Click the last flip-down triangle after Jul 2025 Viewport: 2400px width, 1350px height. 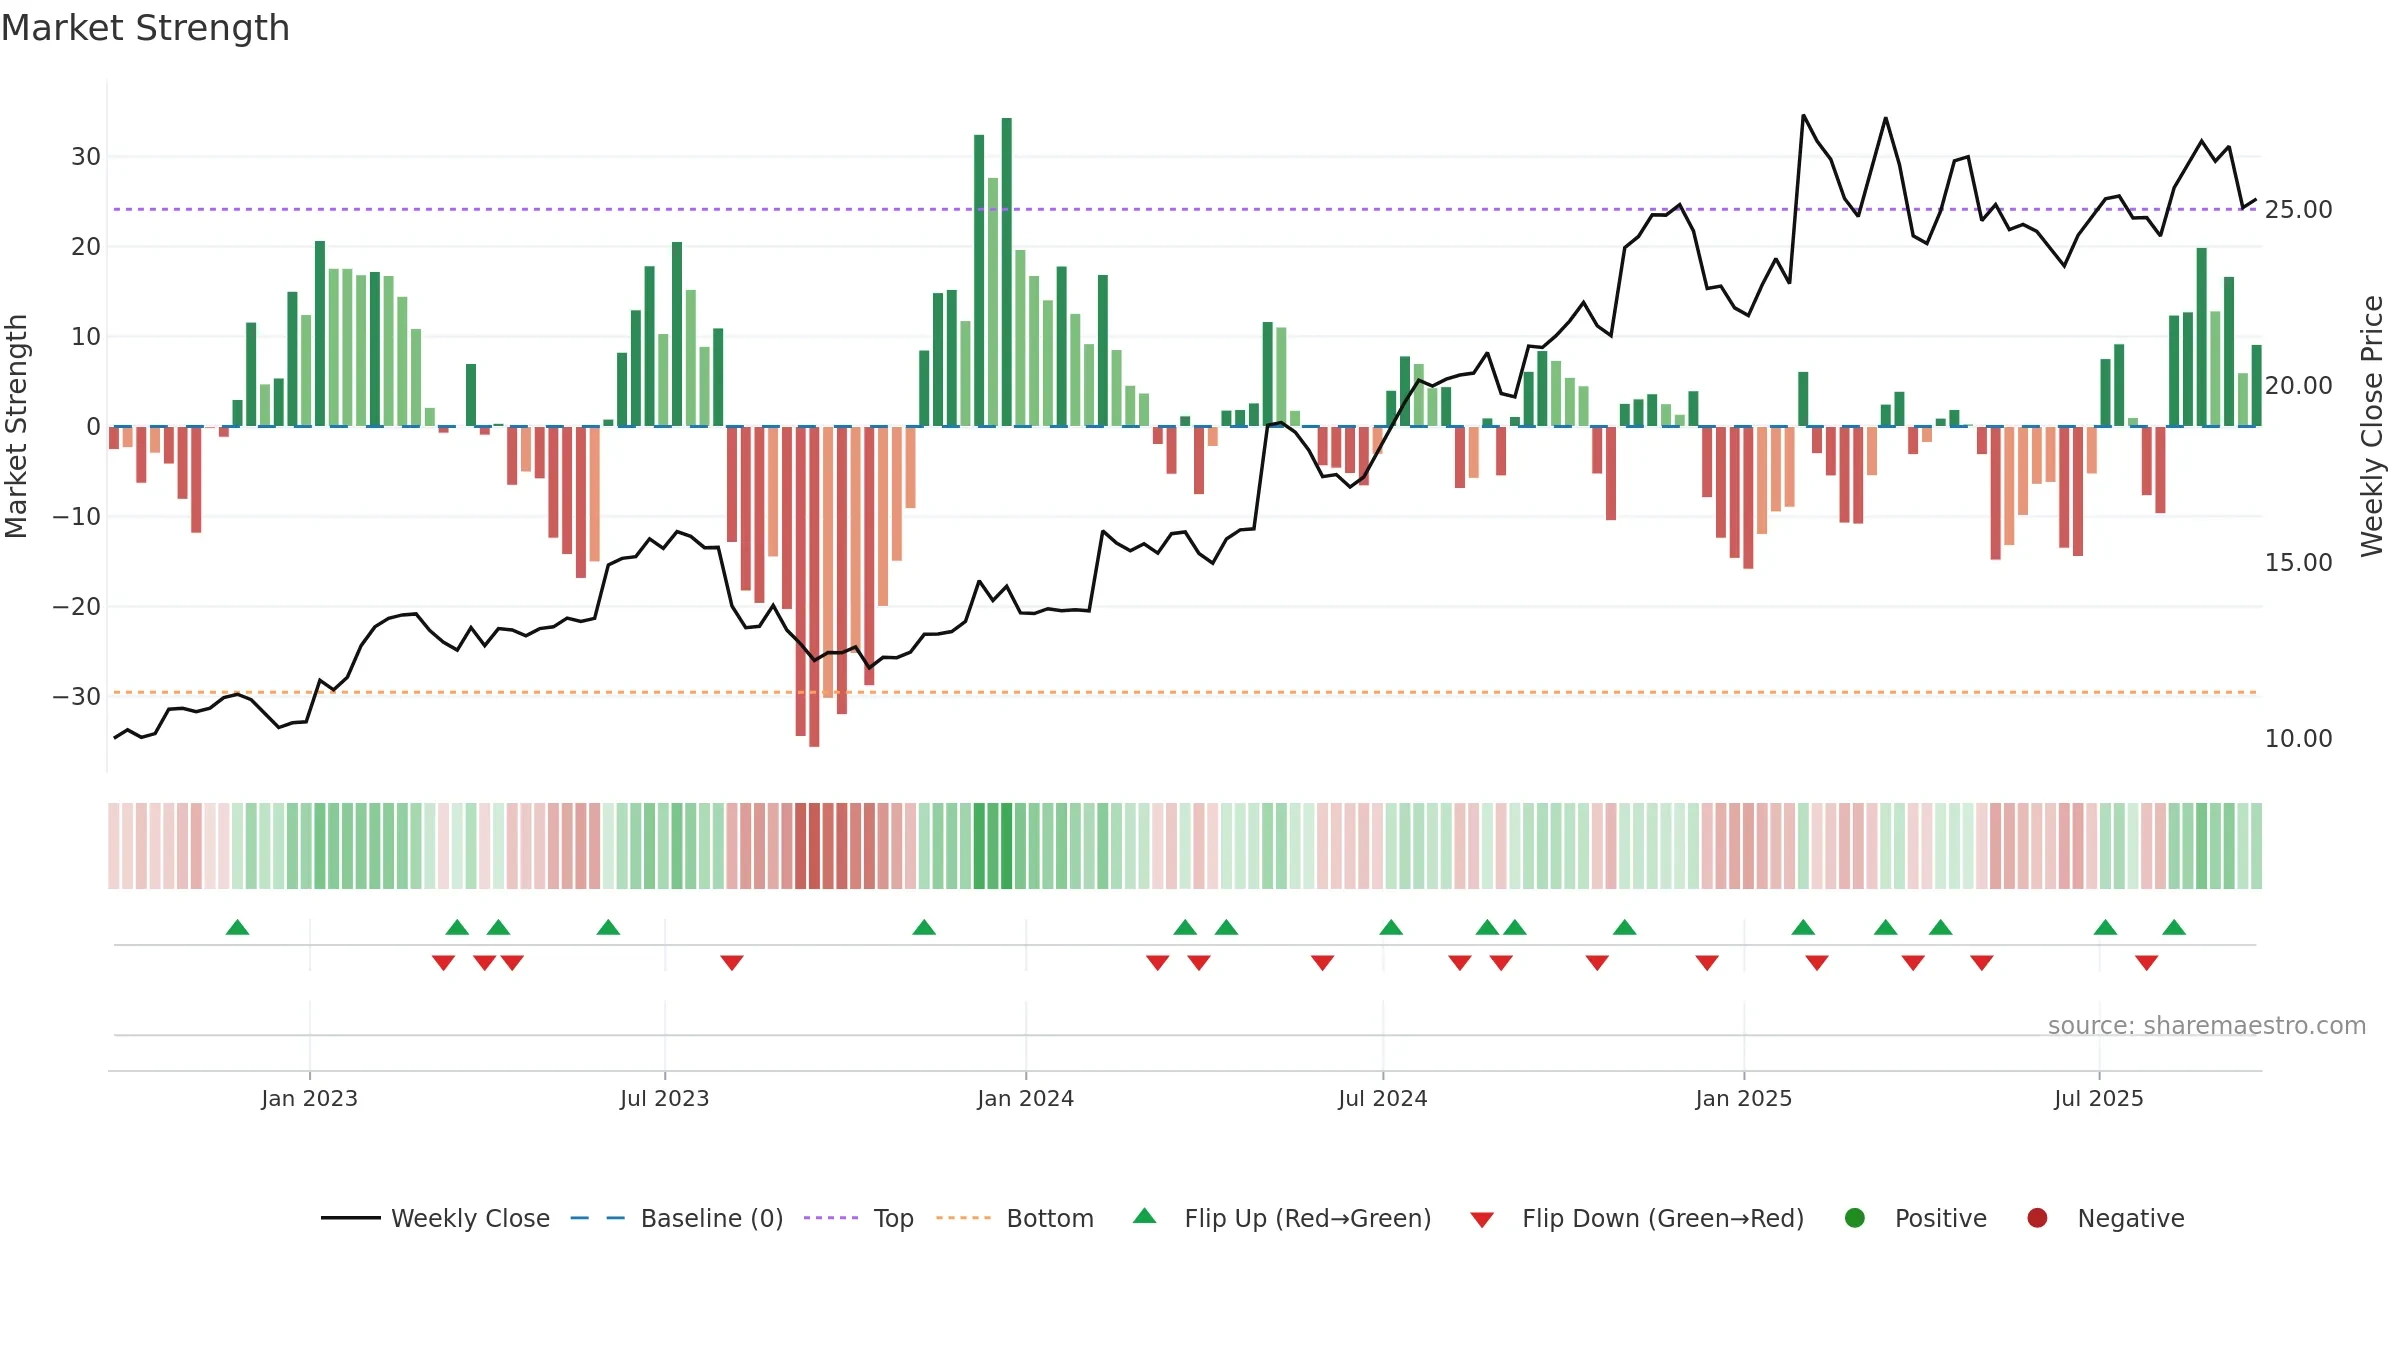coord(2146,962)
